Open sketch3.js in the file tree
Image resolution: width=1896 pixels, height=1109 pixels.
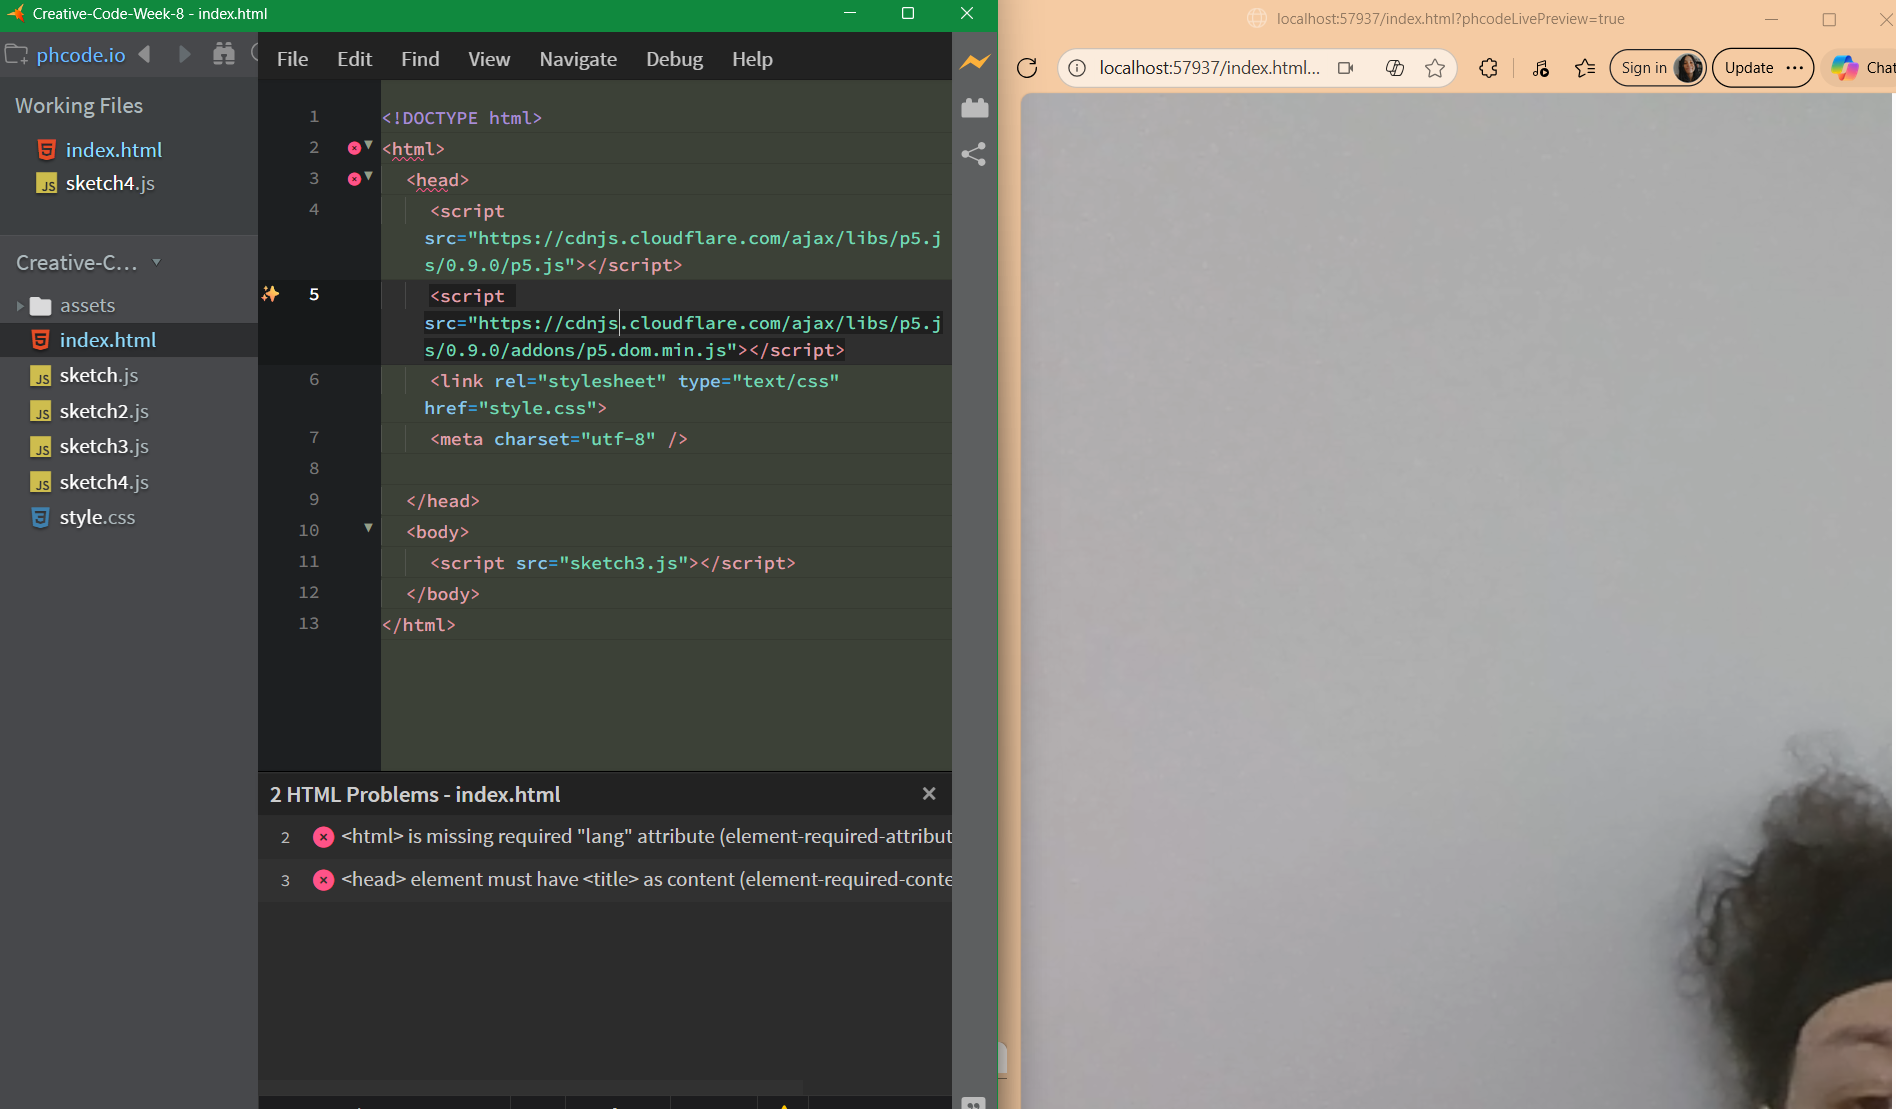pos(104,446)
